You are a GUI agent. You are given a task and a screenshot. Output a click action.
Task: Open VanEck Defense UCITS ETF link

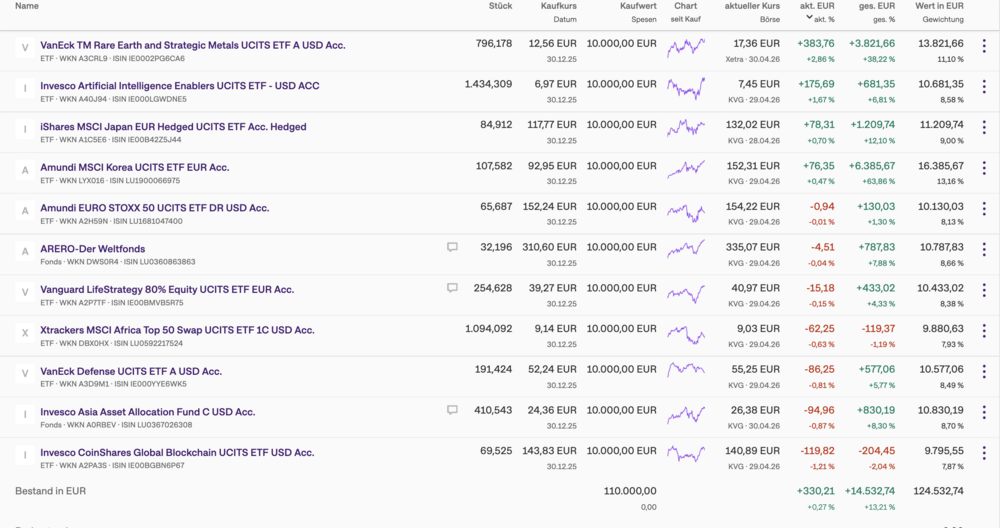[x=131, y=371]
